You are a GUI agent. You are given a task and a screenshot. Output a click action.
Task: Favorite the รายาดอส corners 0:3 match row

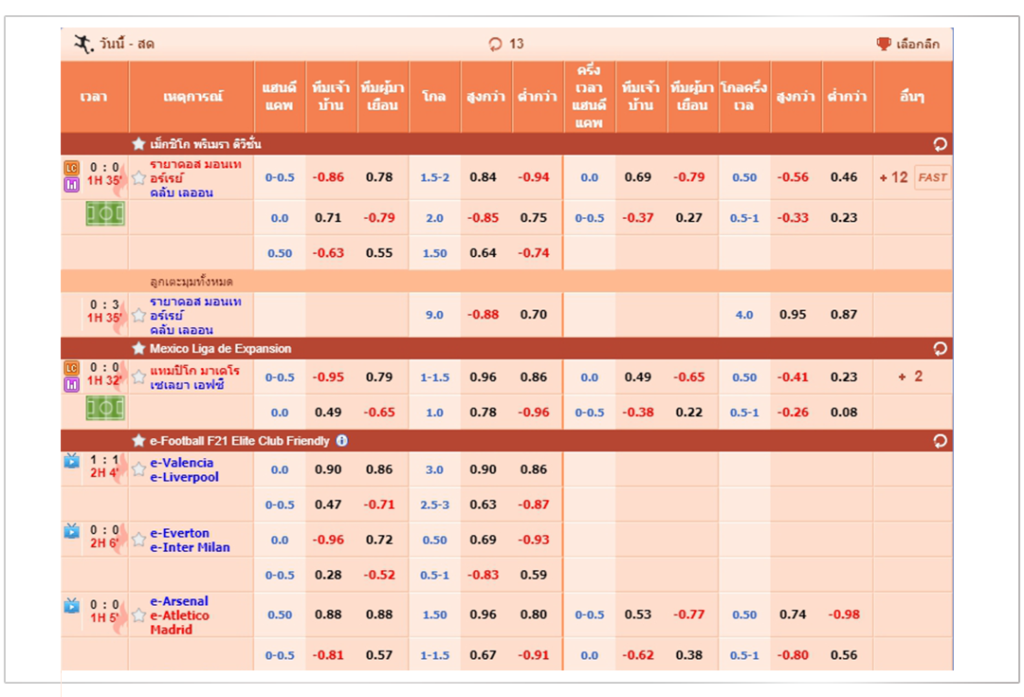point(138,316)
